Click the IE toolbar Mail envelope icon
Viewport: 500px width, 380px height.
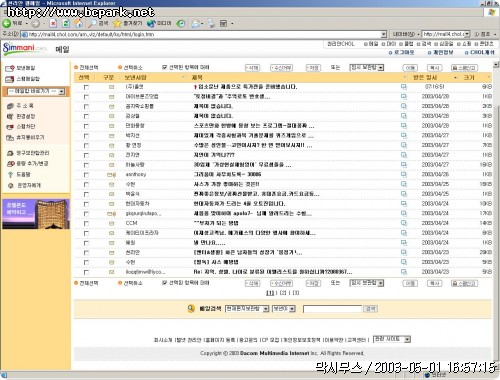(195, 23)
